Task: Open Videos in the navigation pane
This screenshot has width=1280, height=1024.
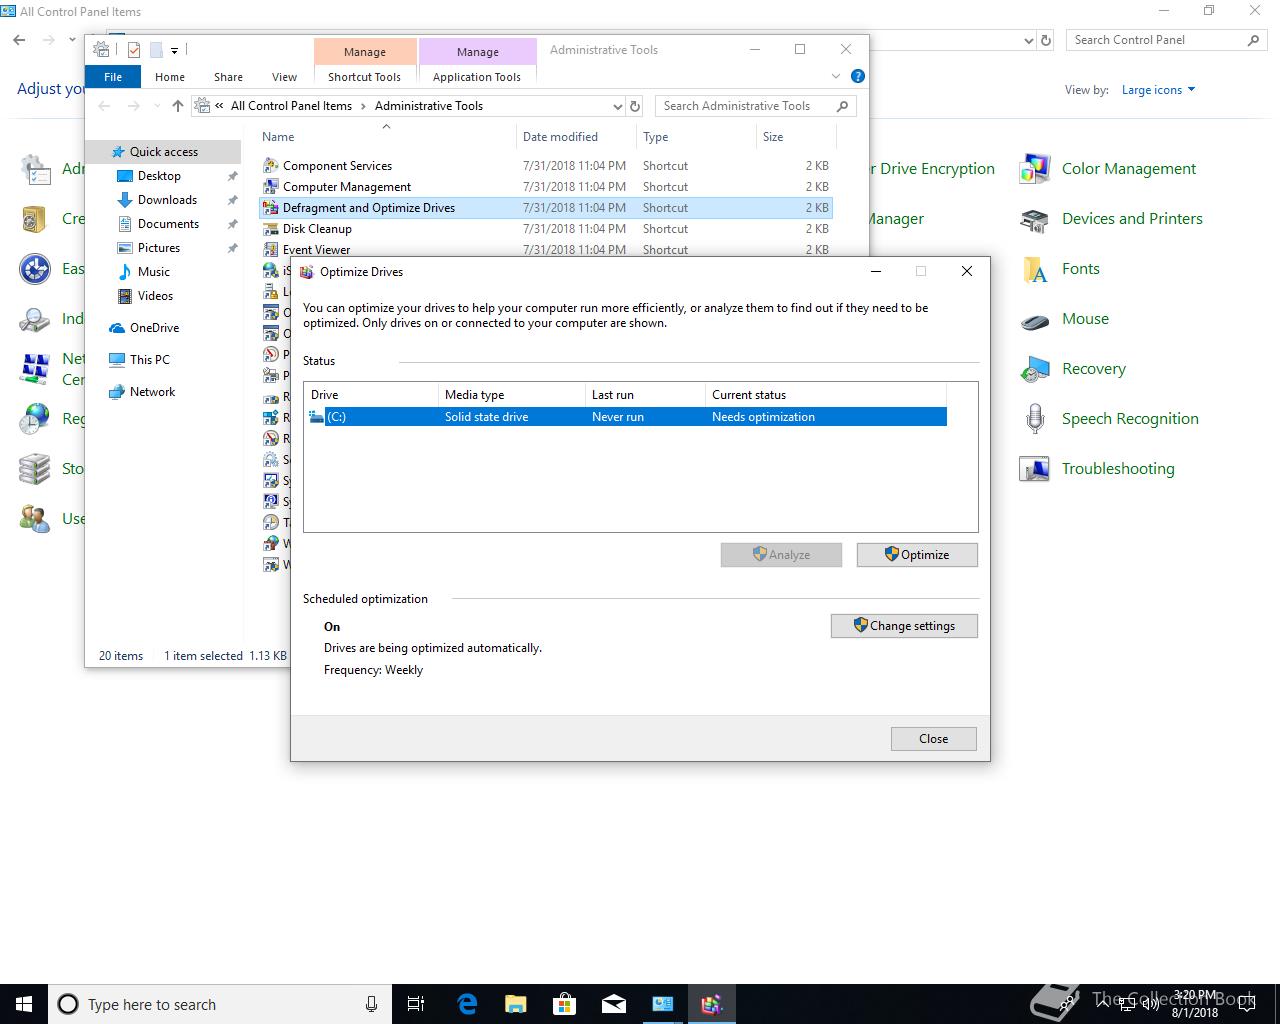Action: pos(155,296)
